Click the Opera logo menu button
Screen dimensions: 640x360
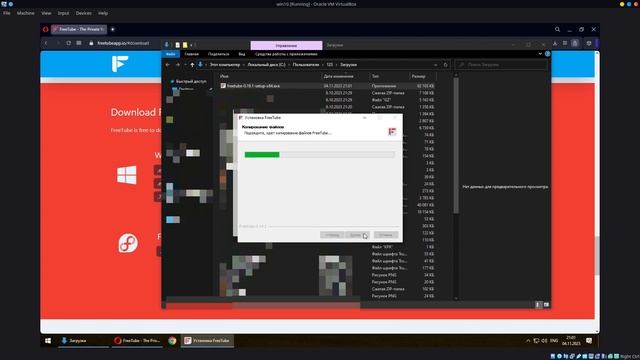(45, 29)
